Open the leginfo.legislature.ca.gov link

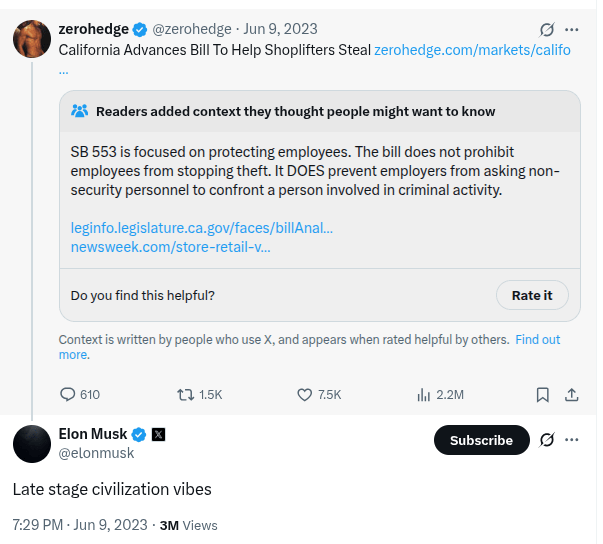[202, 228]
